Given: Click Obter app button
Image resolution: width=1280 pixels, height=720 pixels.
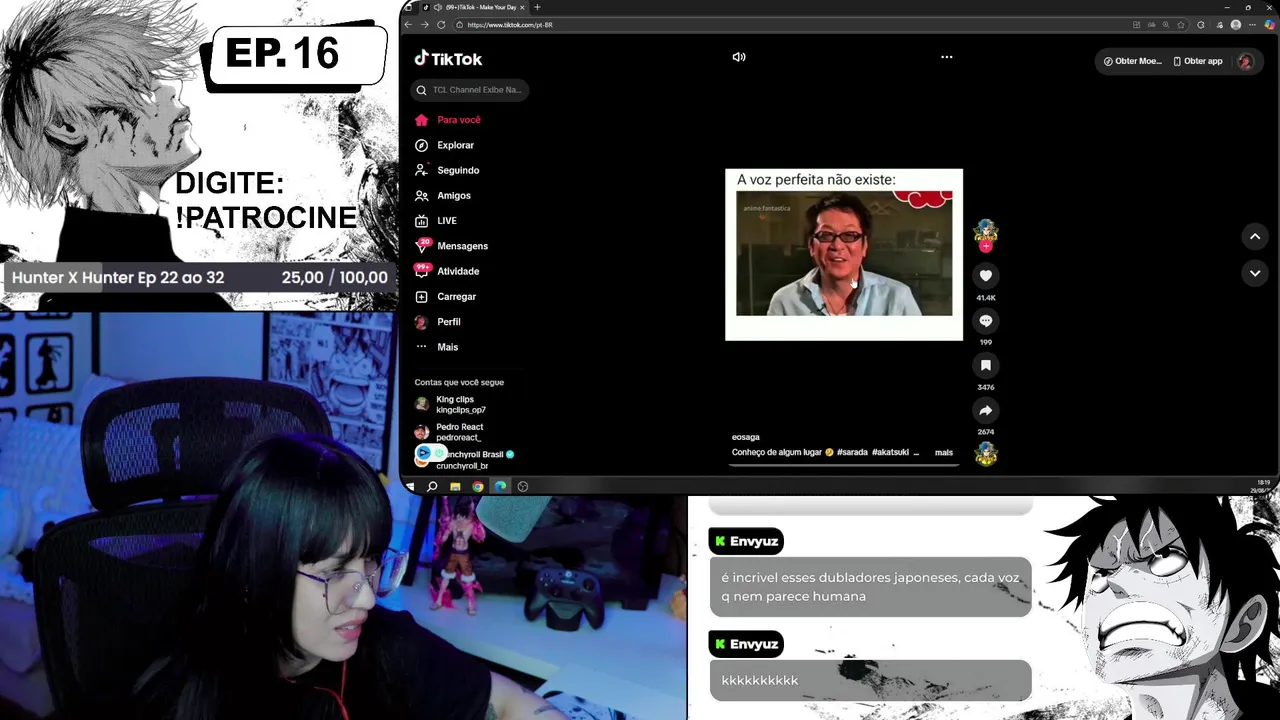Looking at the screenshot, I should pyautogui.click(x=1197, y=61).
